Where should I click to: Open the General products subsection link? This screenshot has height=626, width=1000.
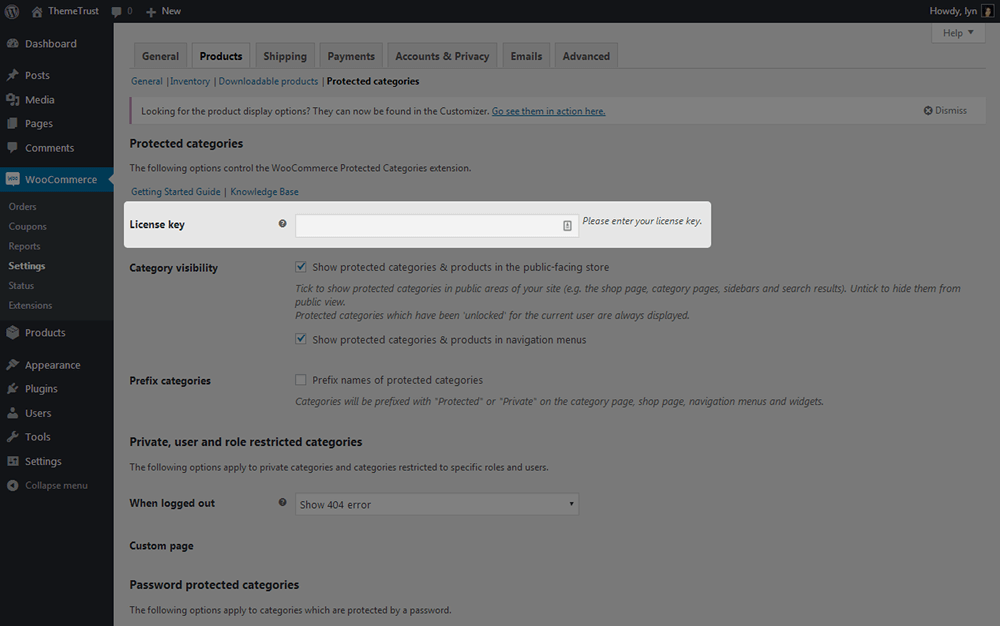(147, 81)
